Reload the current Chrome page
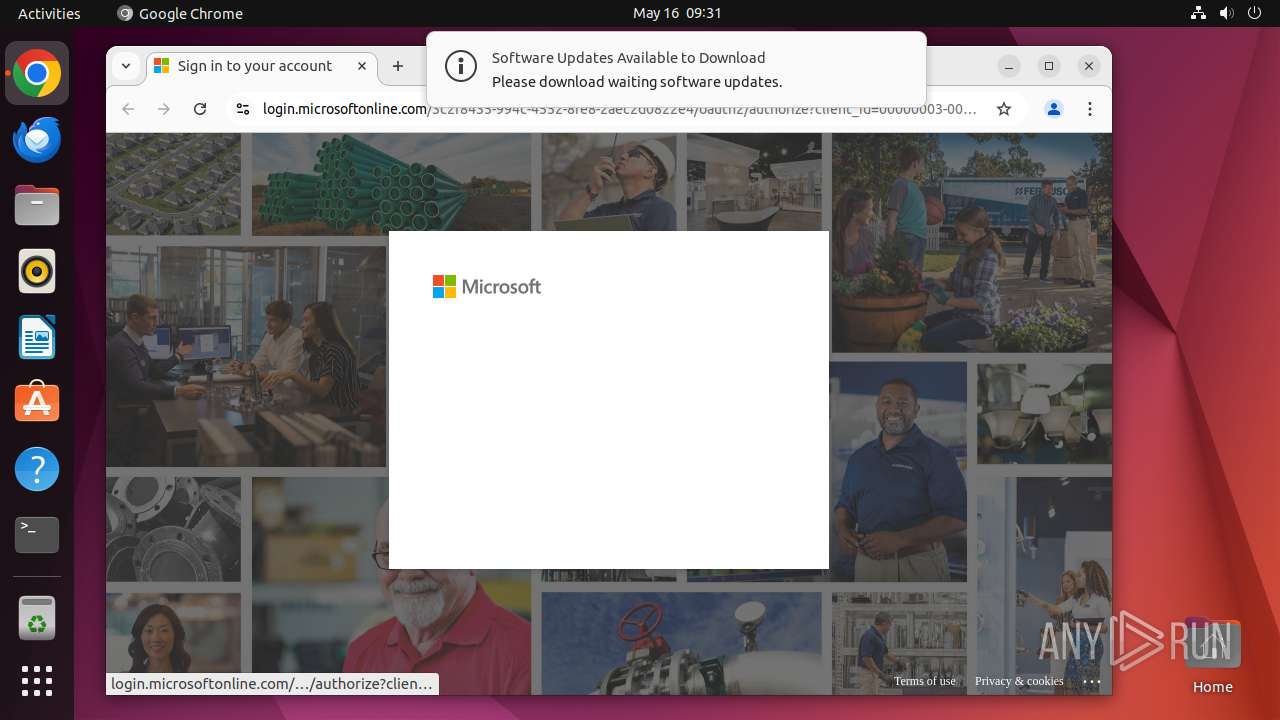This screenshot has width=1280, height=720. 200,109
